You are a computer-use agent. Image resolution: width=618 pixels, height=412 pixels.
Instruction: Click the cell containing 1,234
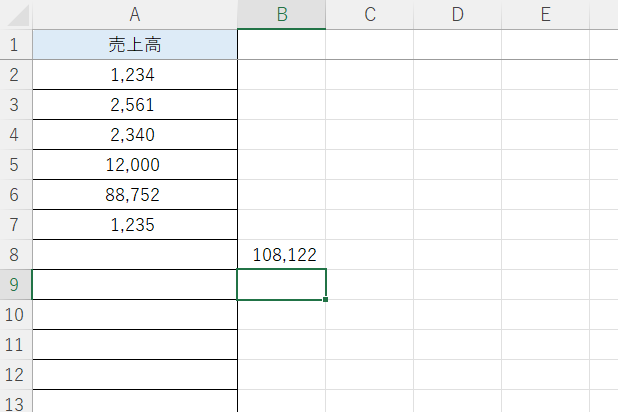coord(135,75)
